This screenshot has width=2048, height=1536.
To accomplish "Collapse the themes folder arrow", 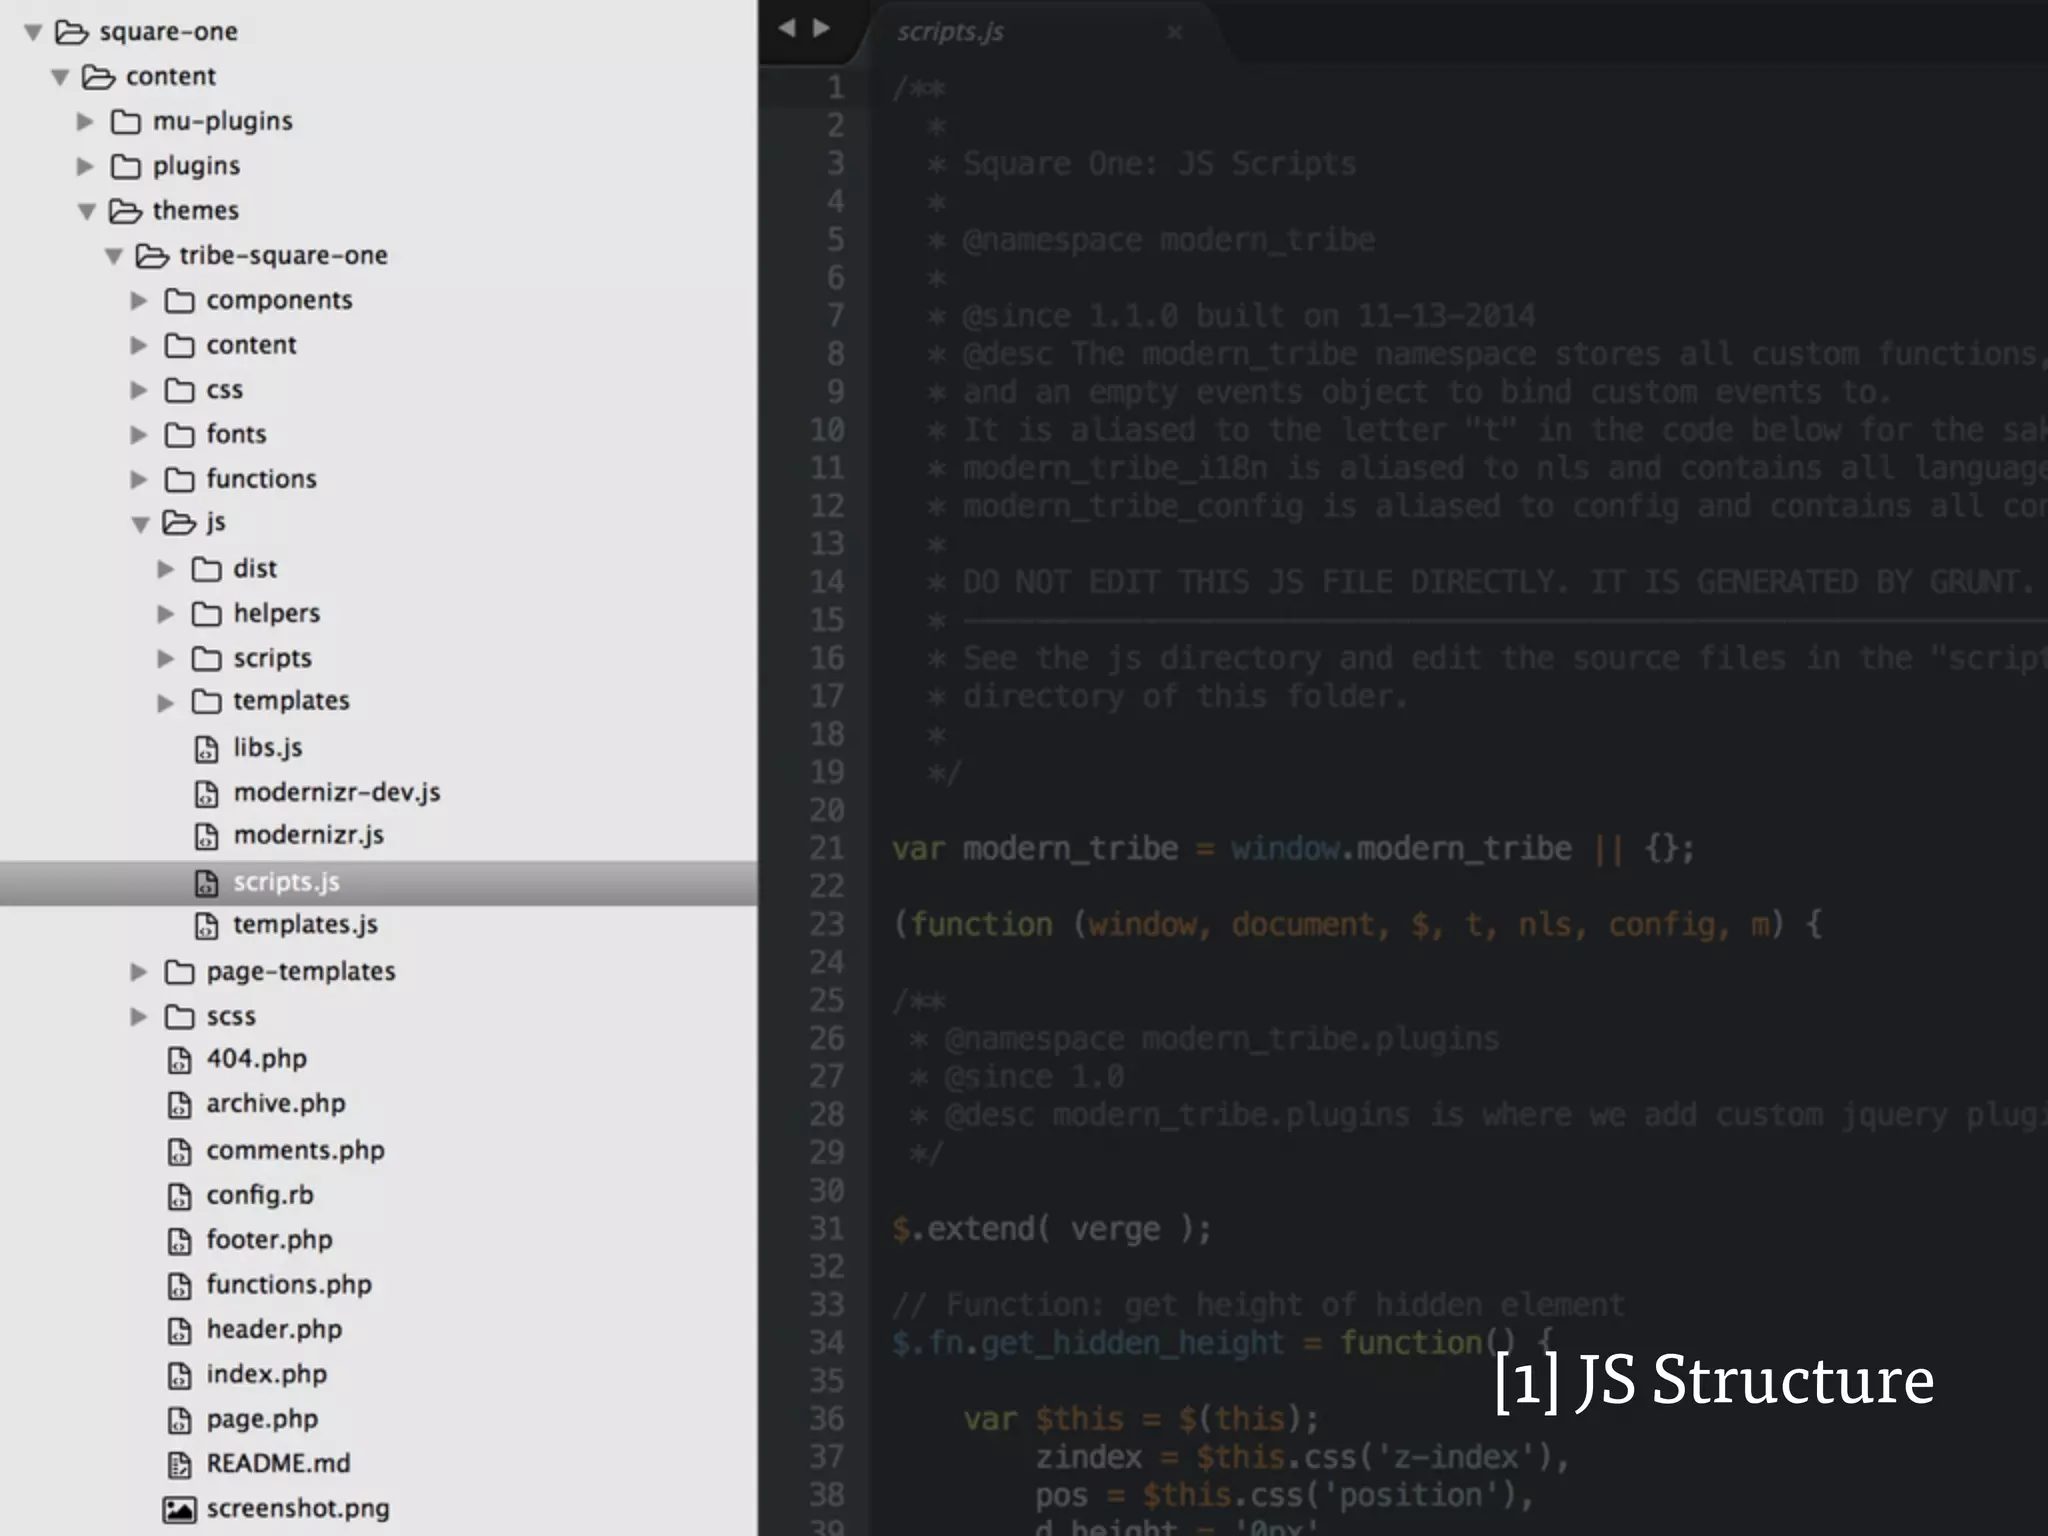I will (x=87, y=211).
